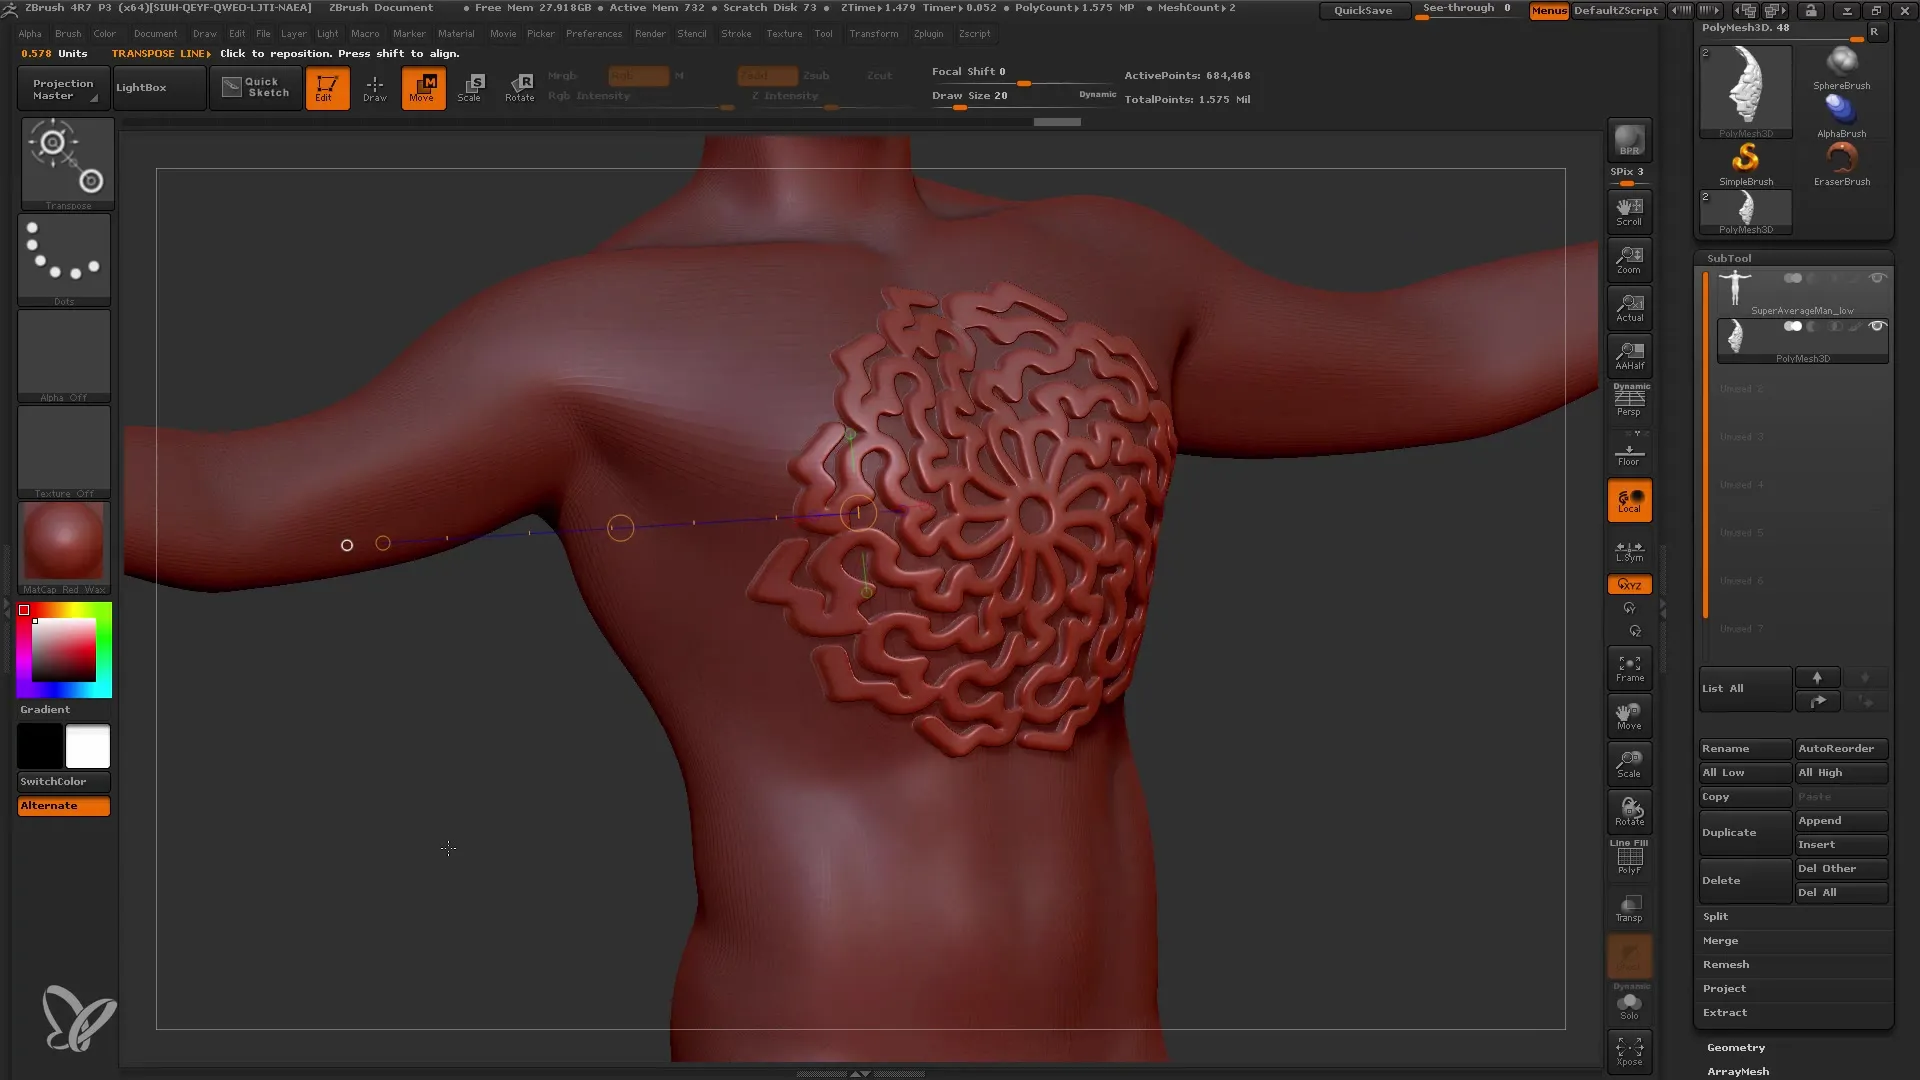
Task: Expand the Geometry section panel
Action: pos(1735,1047)
